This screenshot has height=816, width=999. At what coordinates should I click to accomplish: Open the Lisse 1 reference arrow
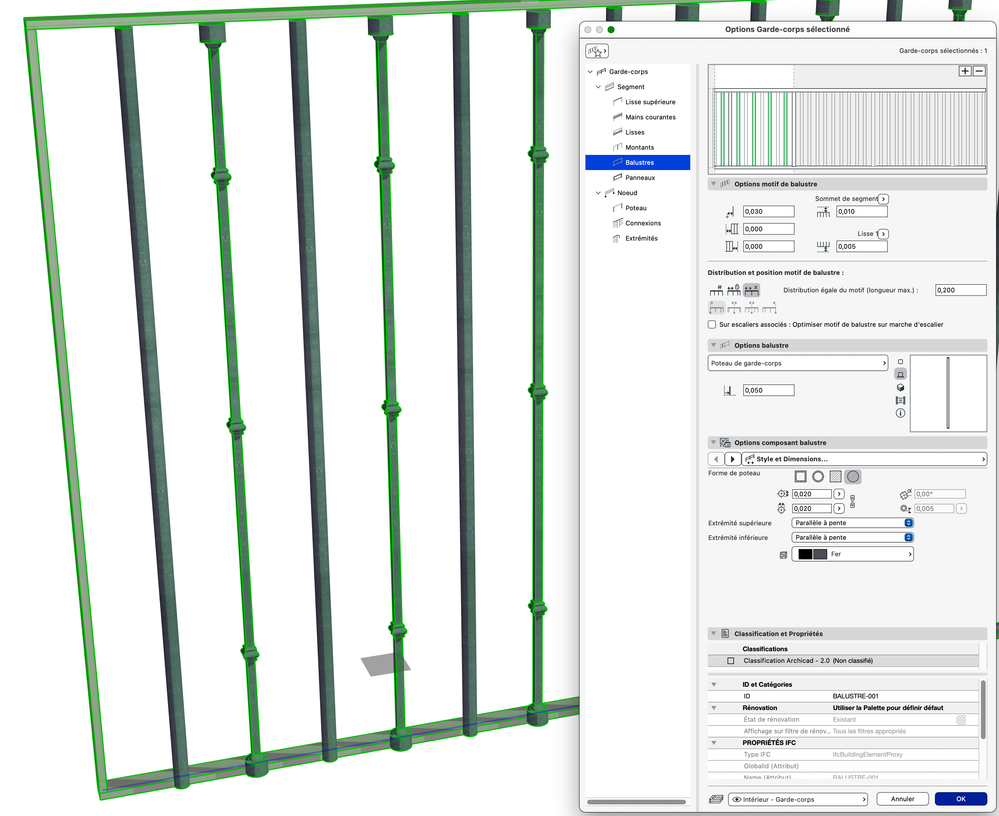883,234
